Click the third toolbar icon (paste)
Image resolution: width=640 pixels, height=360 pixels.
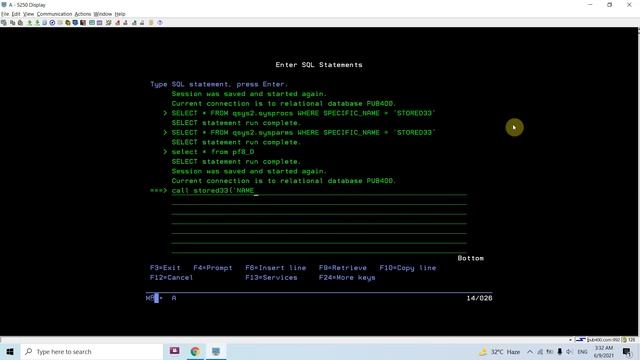coord(20,23)
